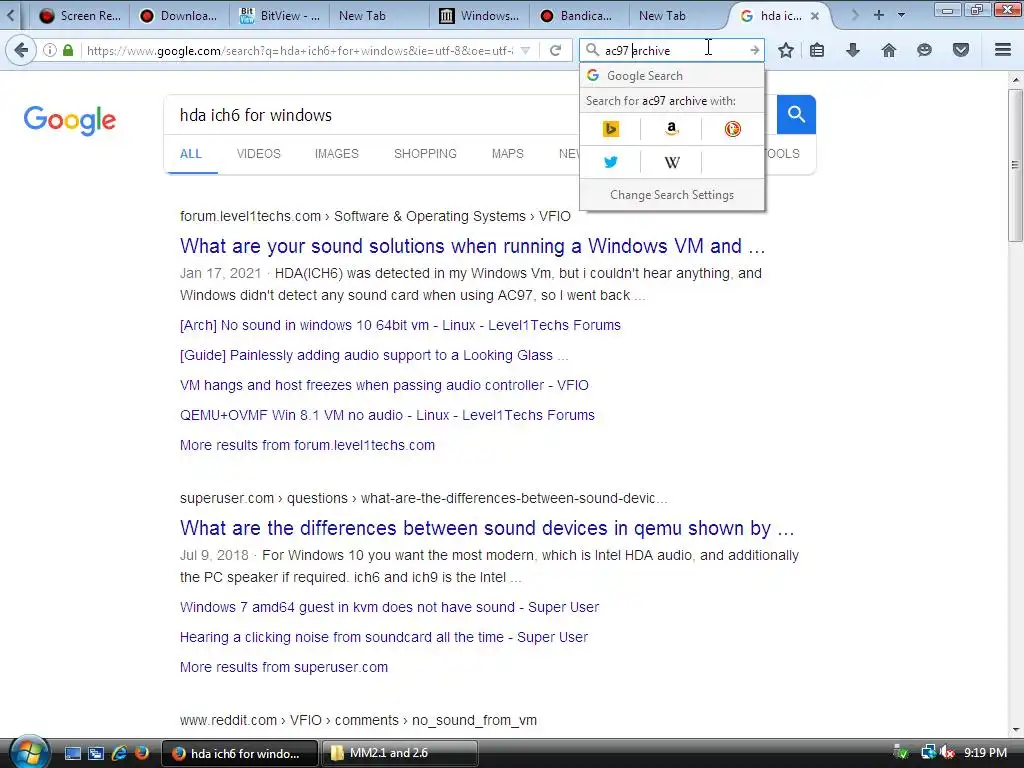Switch to the SHOPPING results tab

(x=425, y=154)
